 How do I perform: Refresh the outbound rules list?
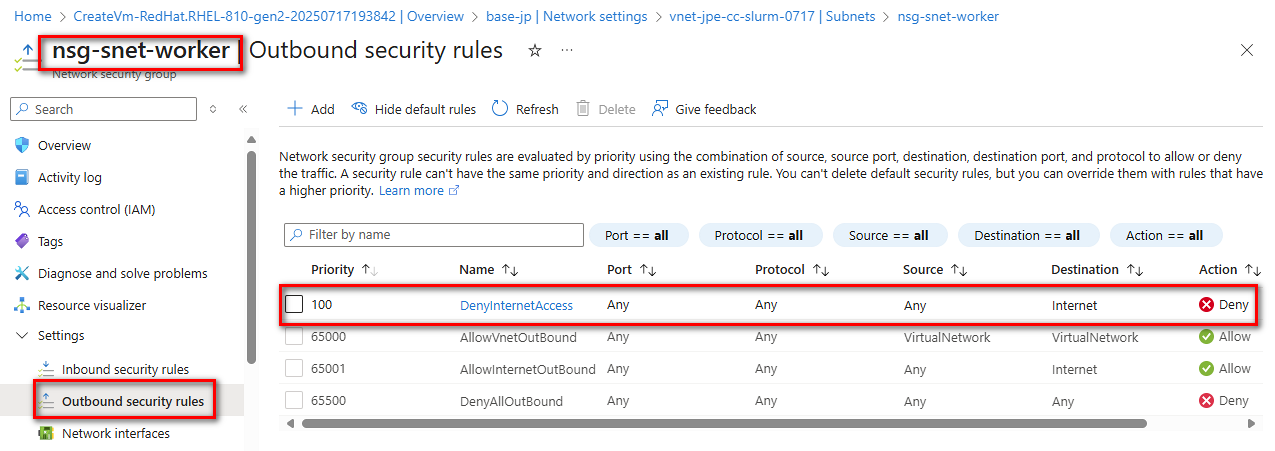point(525,109)
